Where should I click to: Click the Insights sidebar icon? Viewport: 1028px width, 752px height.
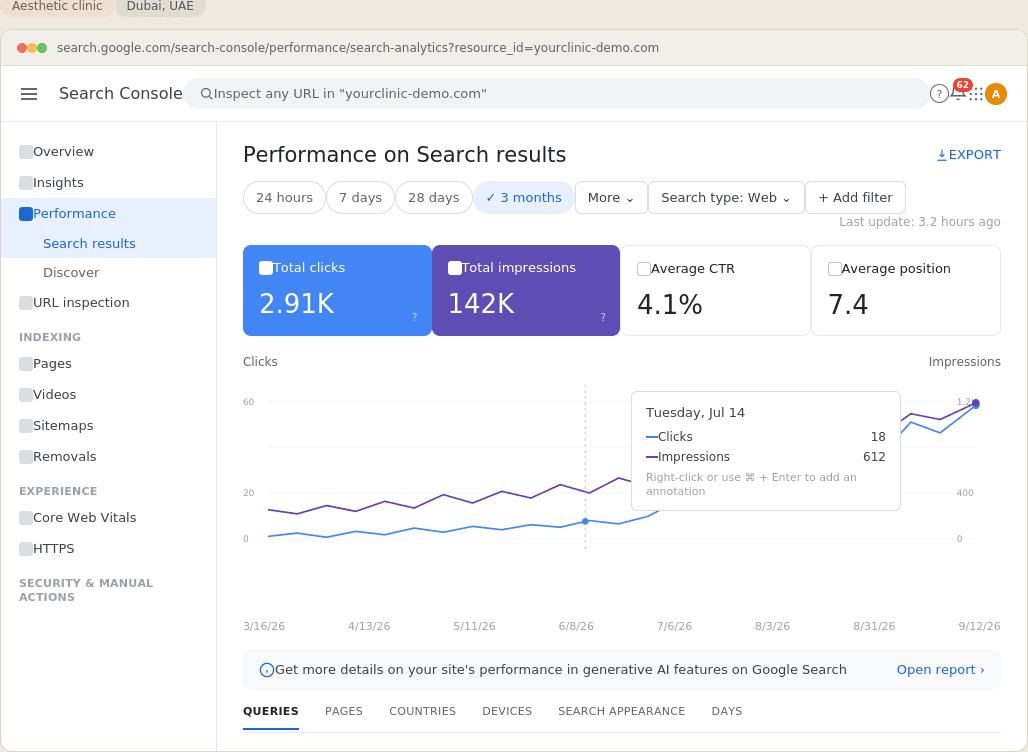tap(26, 183)
